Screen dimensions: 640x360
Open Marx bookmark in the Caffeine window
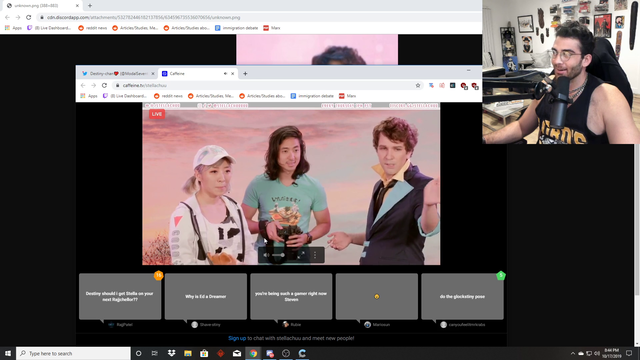click(x=347, y=96)
